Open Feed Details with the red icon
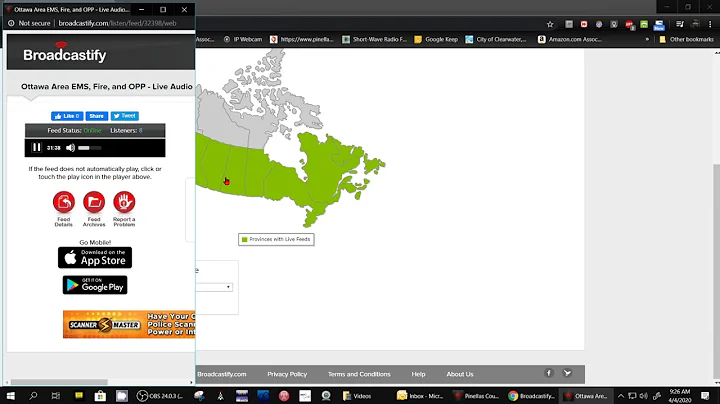The width and height of the screenshot is (720, 404). pyautogui.click(x=63, y=202)
